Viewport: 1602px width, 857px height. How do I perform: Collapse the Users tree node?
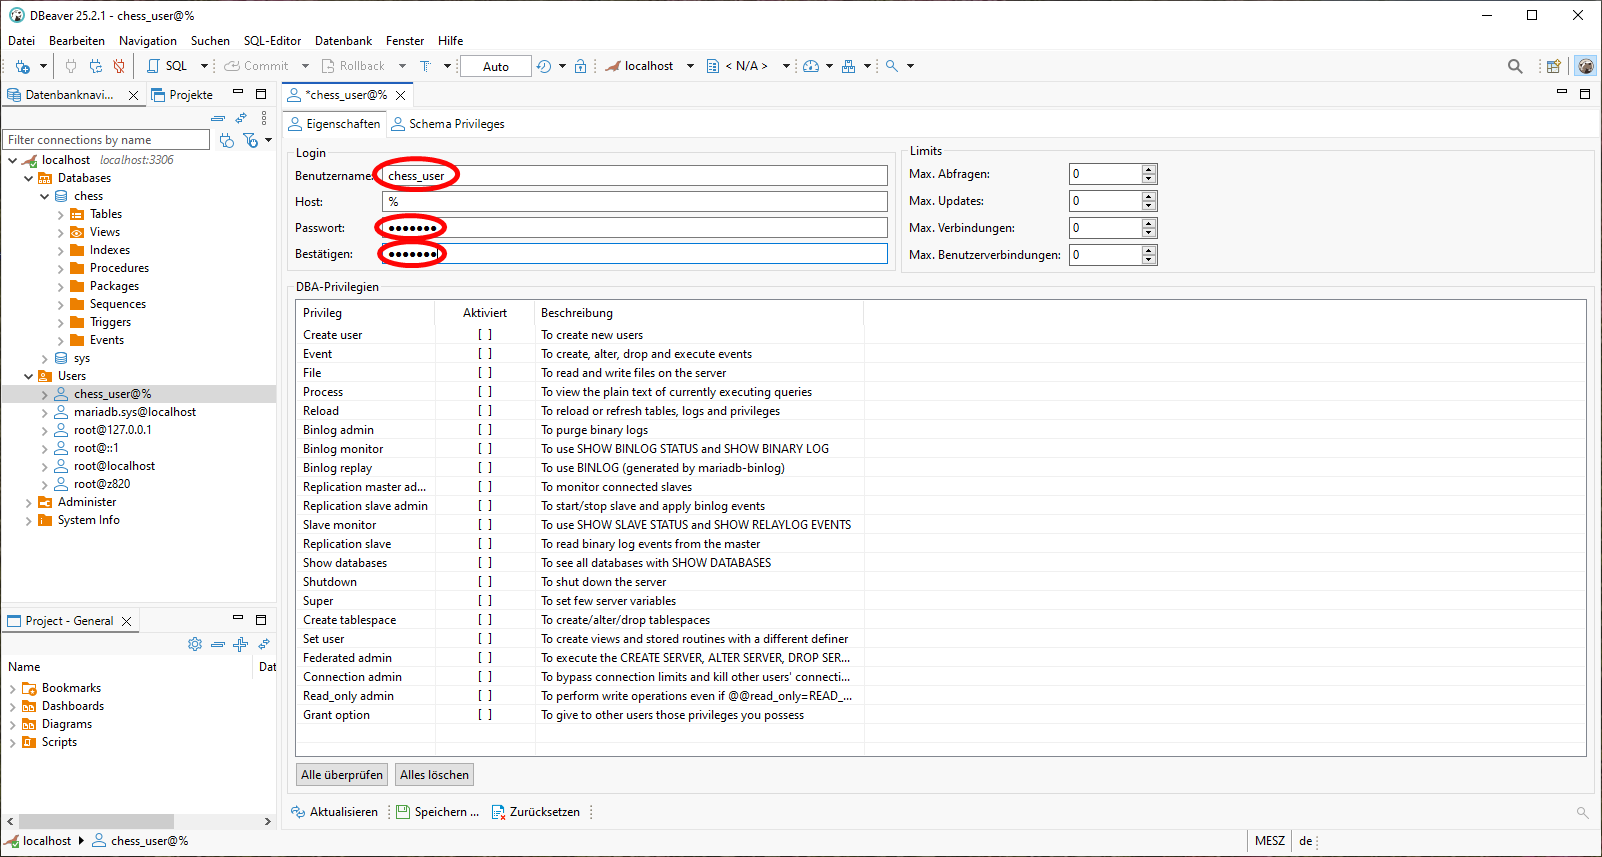(x=28, y=376)
